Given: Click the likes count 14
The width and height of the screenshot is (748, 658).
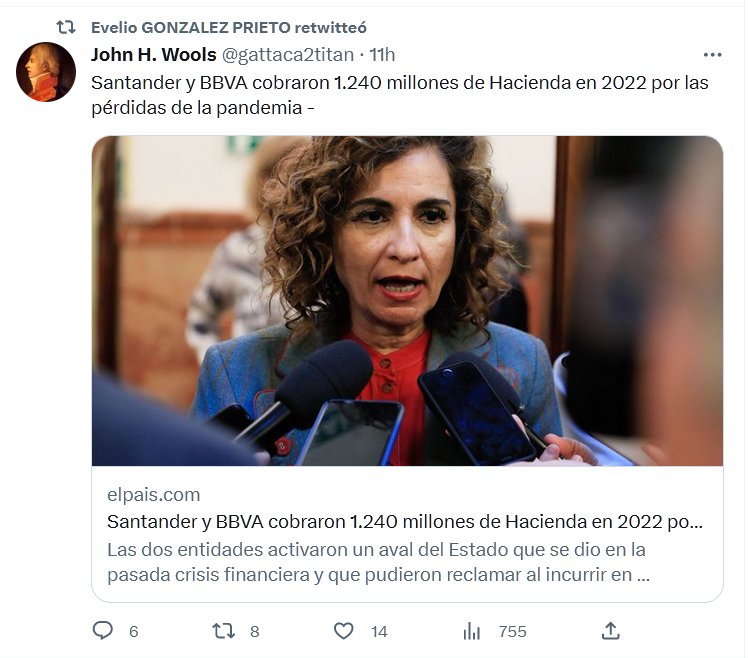Looking at the screenshot, I should (x=379, y=632).
